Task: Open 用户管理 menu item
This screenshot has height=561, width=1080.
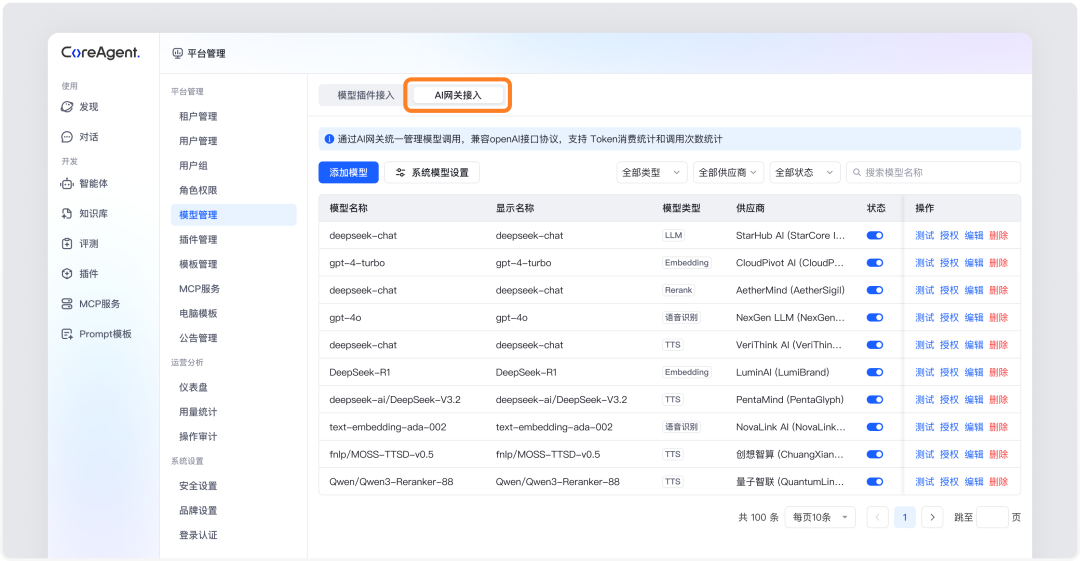Action: coord(198,141)
